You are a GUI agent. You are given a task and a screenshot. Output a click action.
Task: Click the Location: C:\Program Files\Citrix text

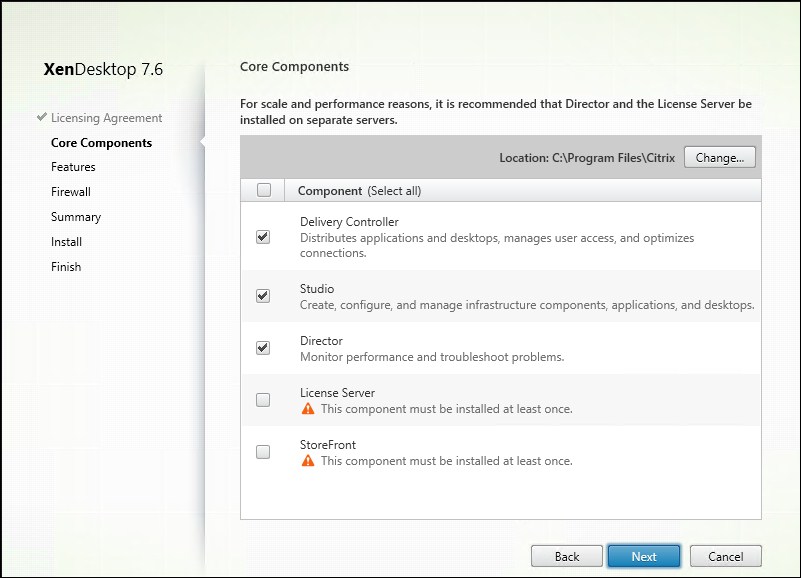point(587,158)
